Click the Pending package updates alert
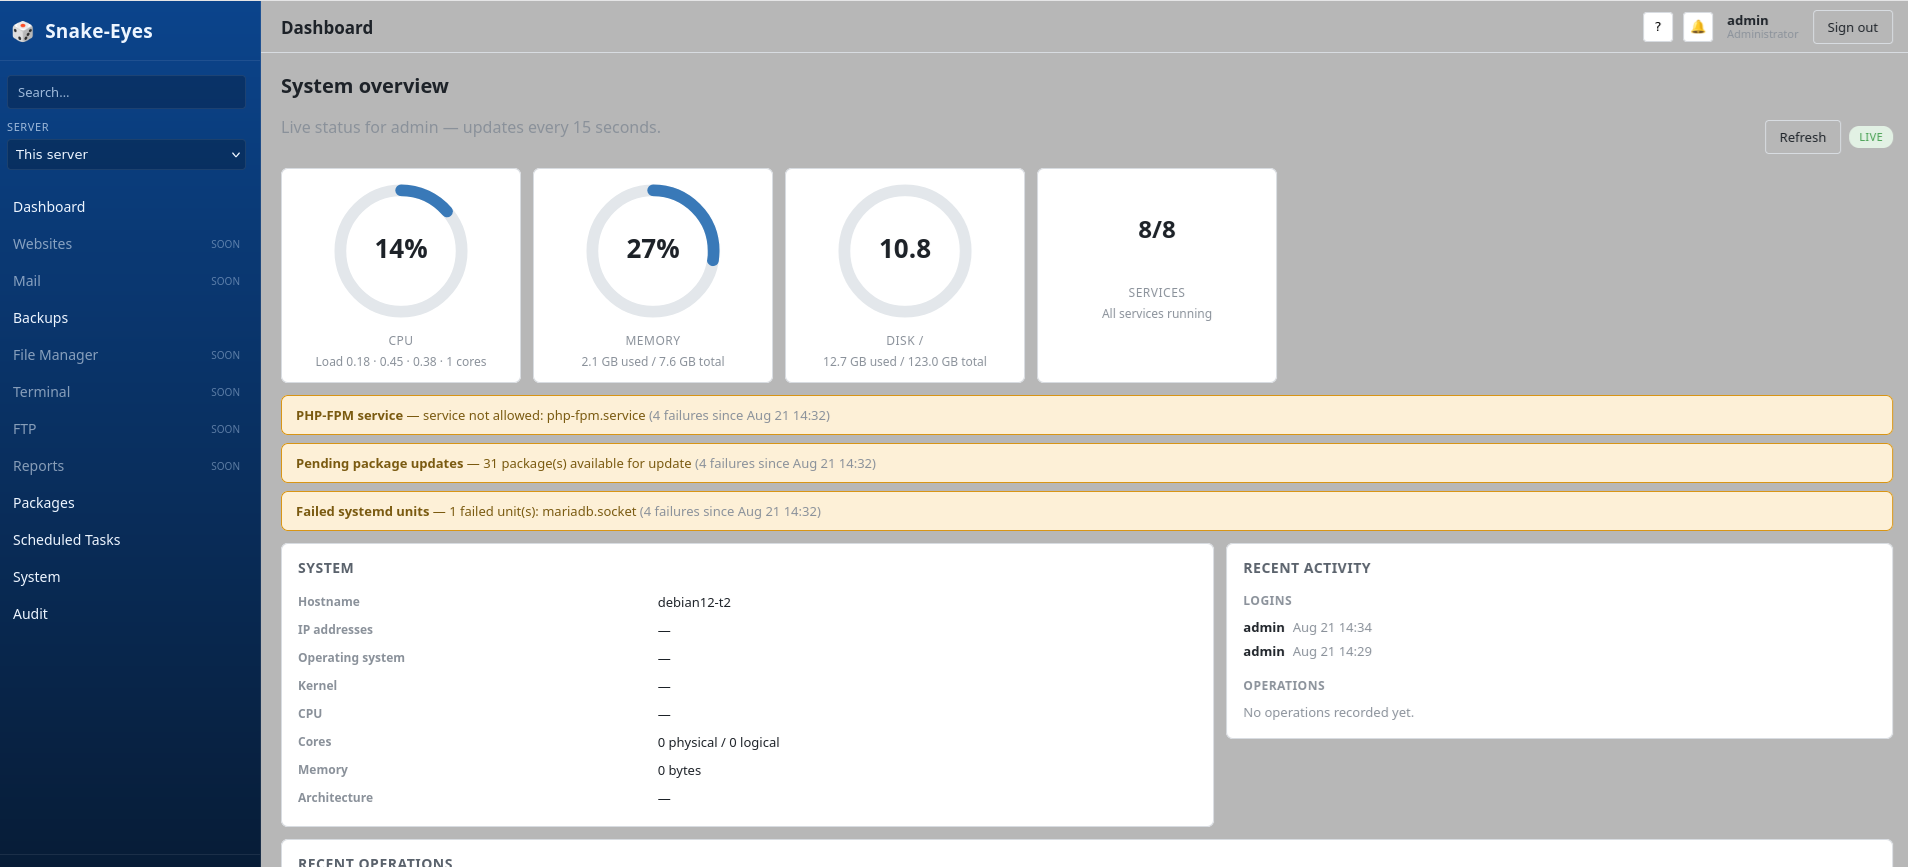The height and width of the screenshot is (867, 1908). pyautogui.click(x=1087, y=463)
